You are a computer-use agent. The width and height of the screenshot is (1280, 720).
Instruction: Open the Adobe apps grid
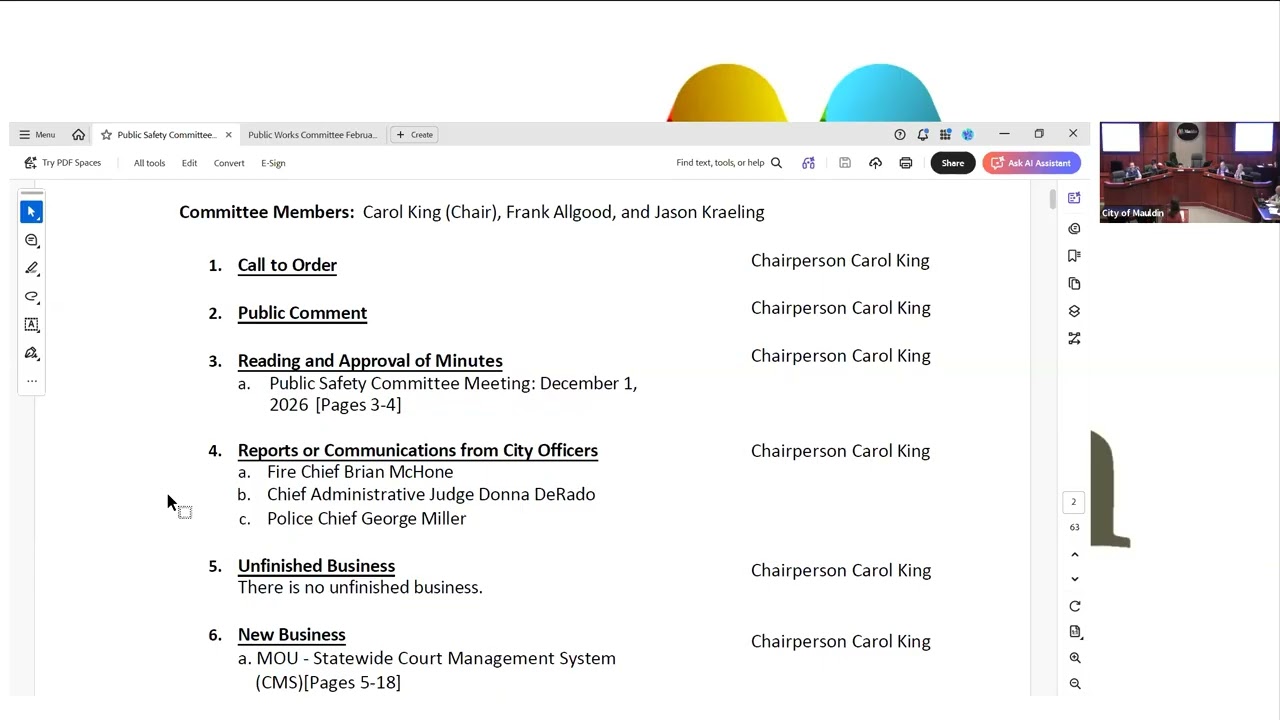point(945,135)
